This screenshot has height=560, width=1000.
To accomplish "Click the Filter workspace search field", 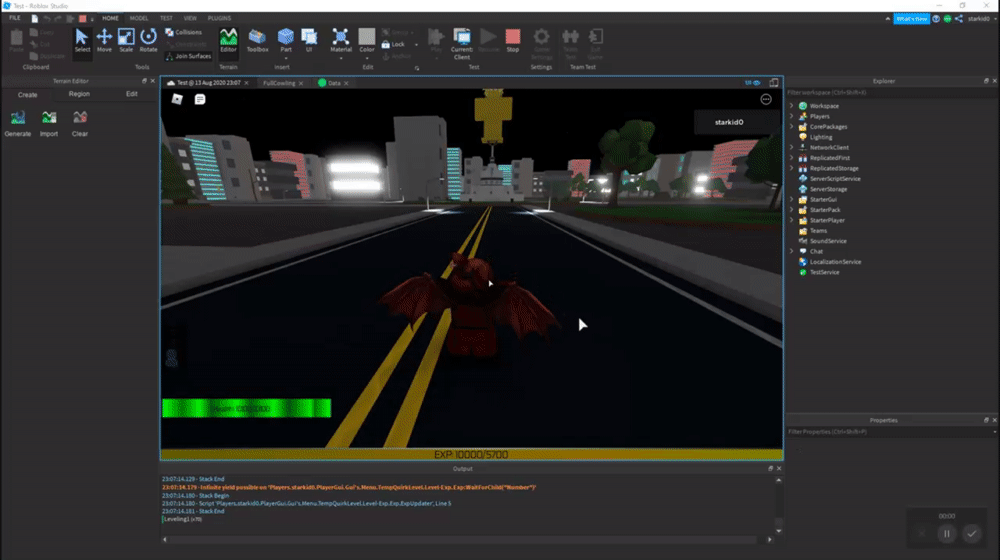I will coord(890,92).
